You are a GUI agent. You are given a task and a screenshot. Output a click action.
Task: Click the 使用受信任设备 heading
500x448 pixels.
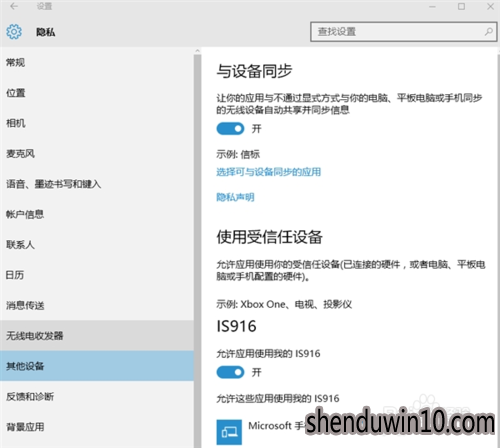pos(269,237)
